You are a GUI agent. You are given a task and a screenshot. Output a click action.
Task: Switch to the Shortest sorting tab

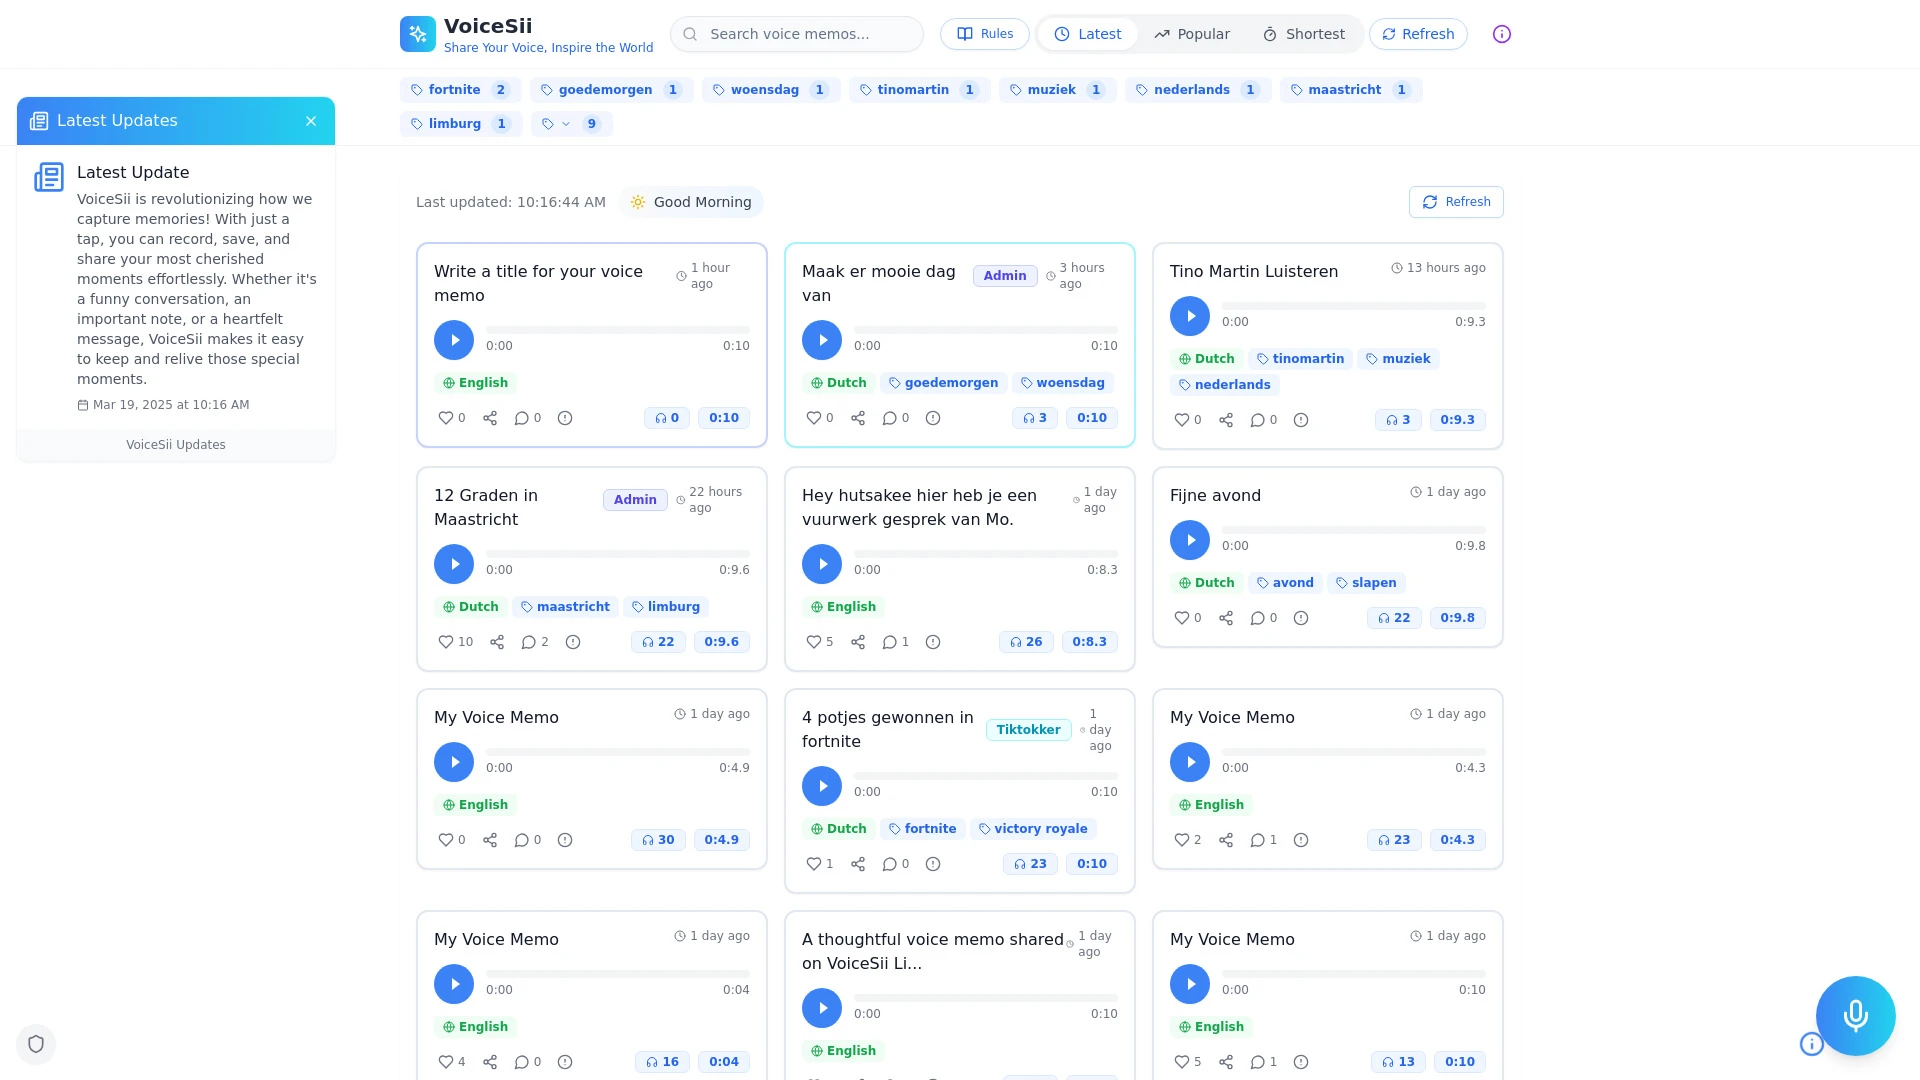tap(1303, 33)
